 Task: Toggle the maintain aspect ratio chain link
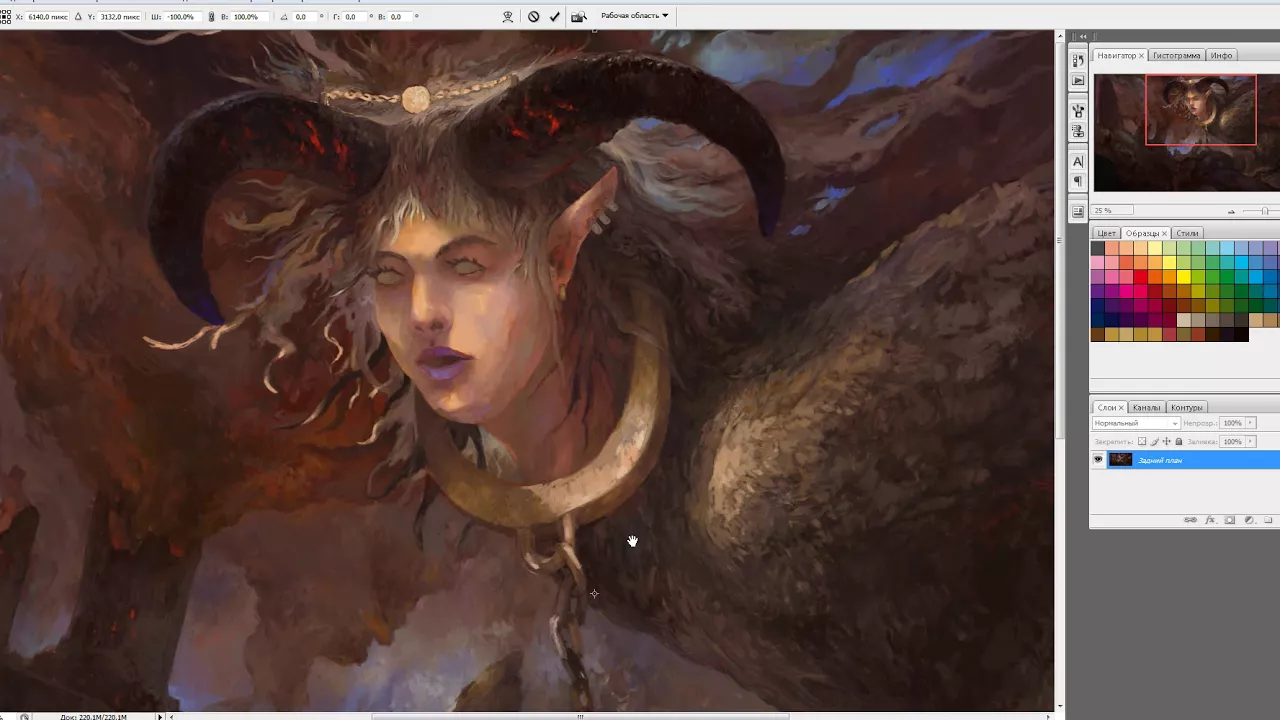pyautogui.click(x=211, y=17)
